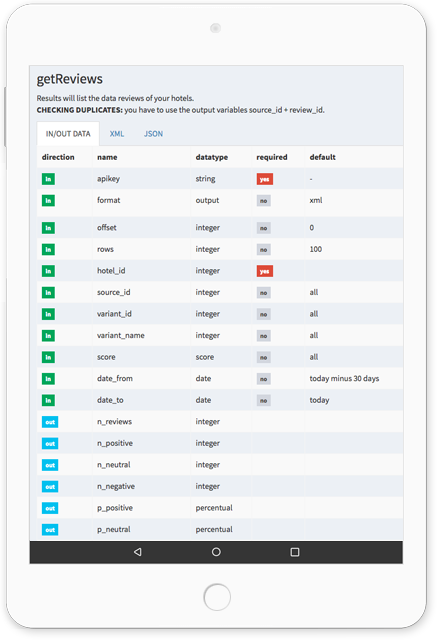Tap the Android home circle icon
This screenshot has width=437, height=640.
coord(216,552)
